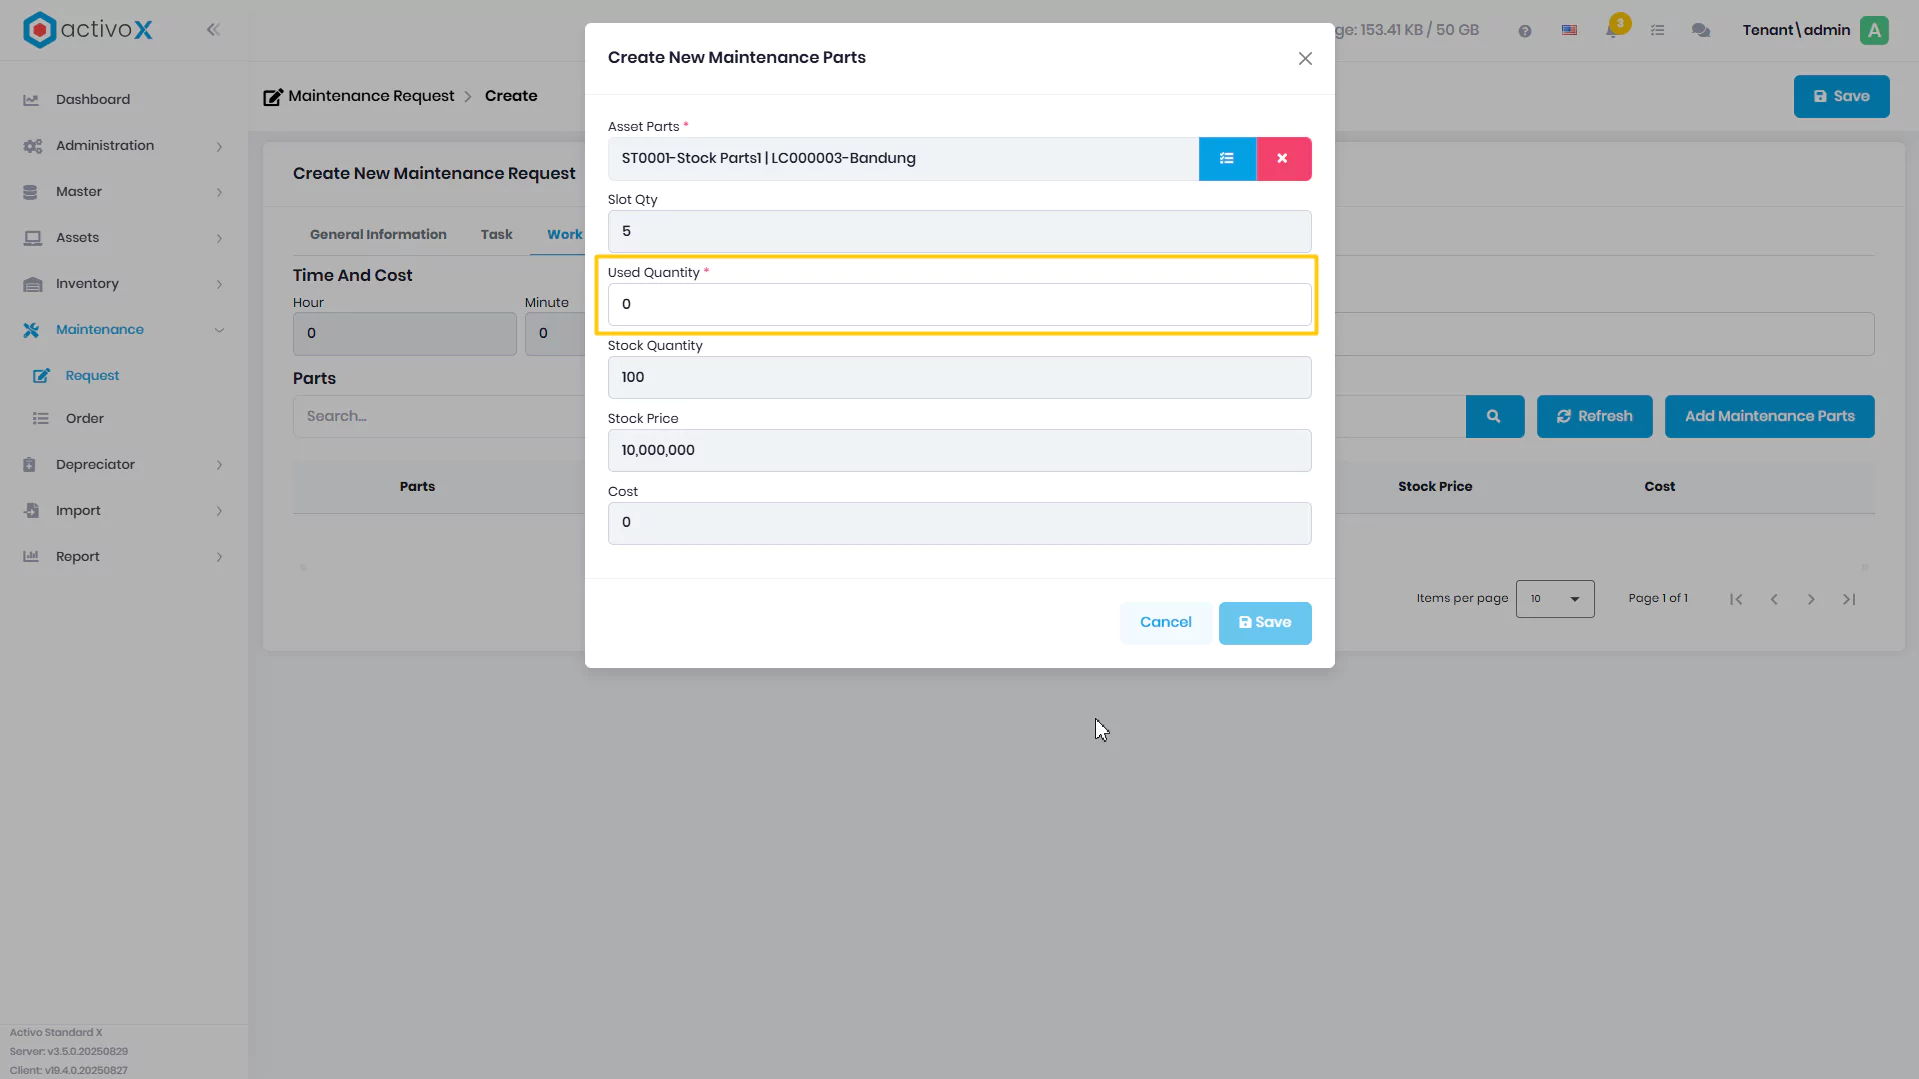Go to the last page of parts table

(x=1849, y=599)
